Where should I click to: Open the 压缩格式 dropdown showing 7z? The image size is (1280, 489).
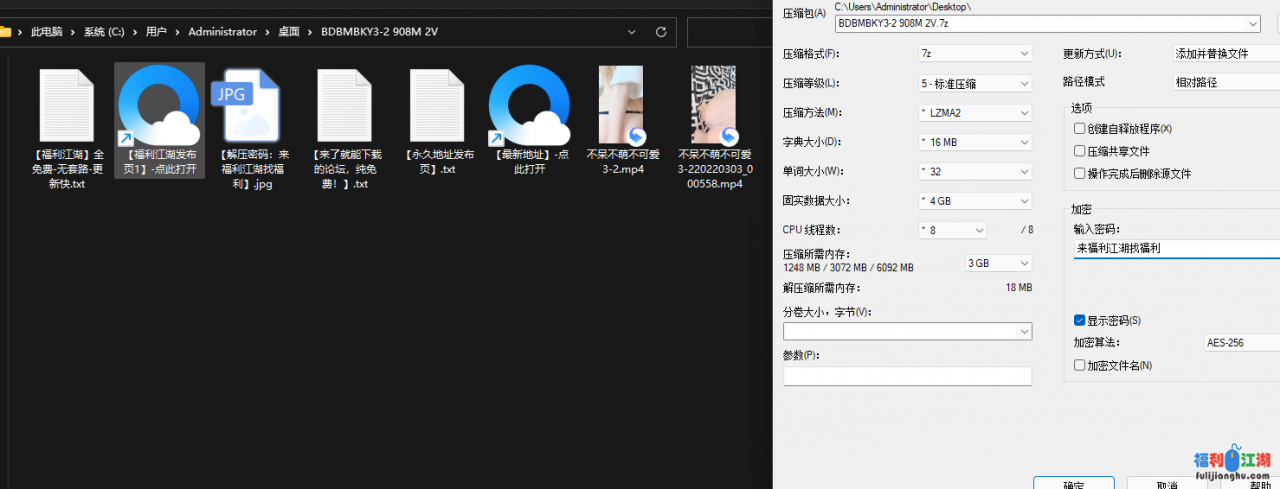(975, 53)
